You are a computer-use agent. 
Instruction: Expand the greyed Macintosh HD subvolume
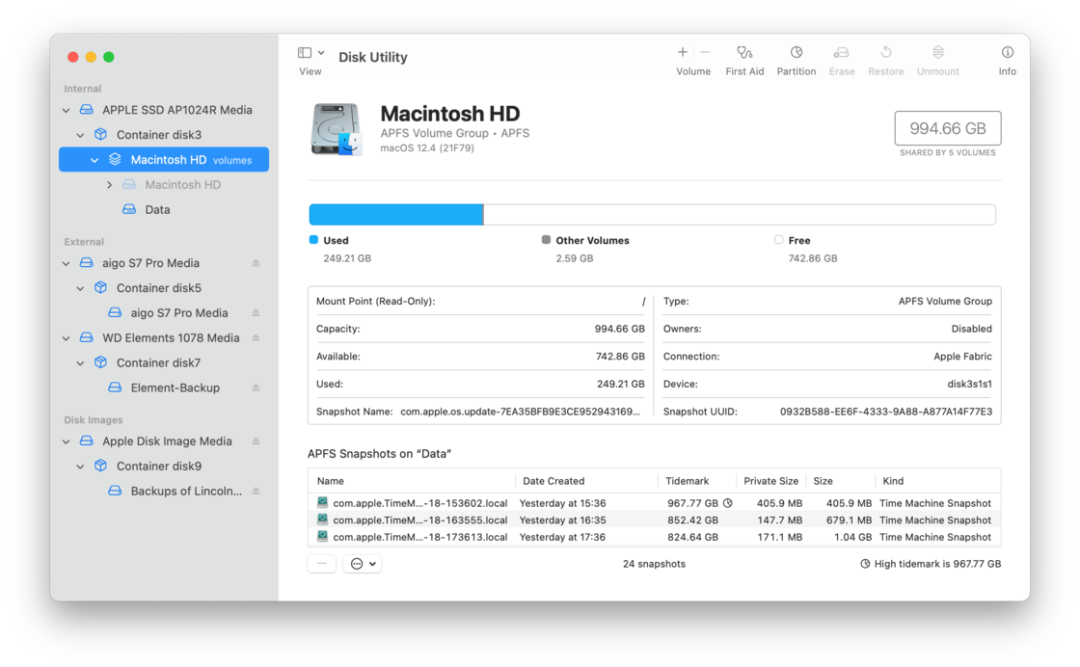point(109,185)
